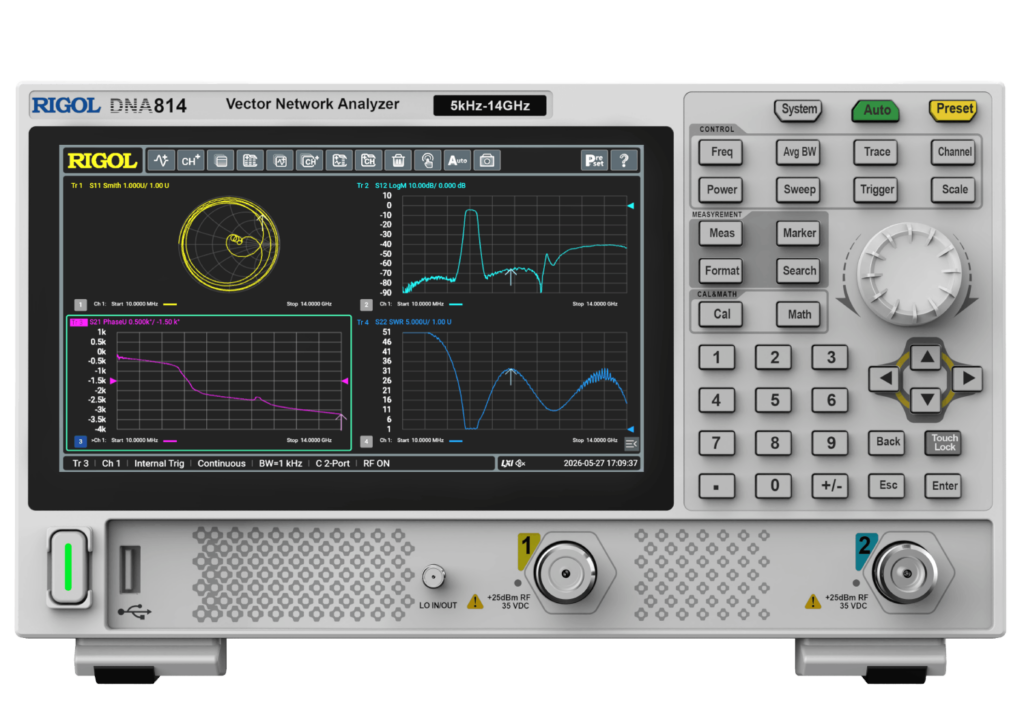Push the down arrow navigation key
This screenshot has width=1024, height=724.
click(926, 399)
